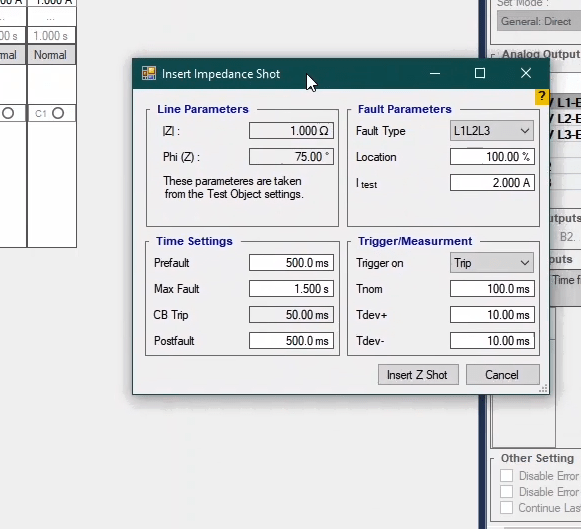Click the dialog resize grip corner
Viewport: 581px width, 529px height.
click(x=544, y=389)
